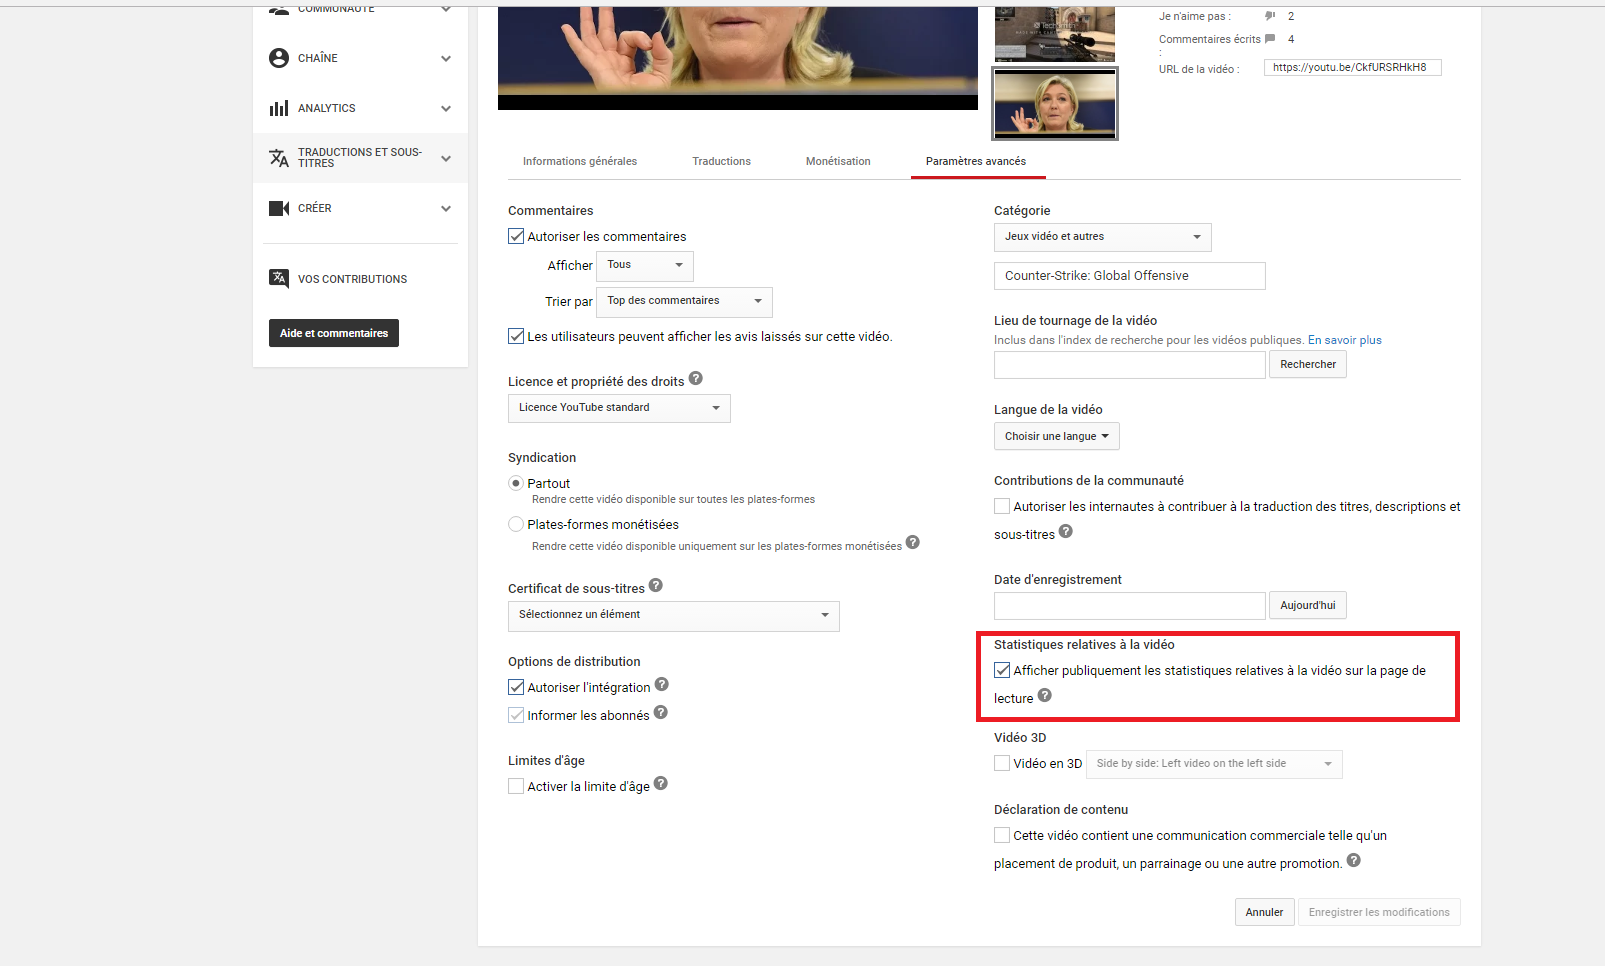Select Plates-formes monétisées radio button
This screenshot has width=1605, height=966.
(516, 524)
